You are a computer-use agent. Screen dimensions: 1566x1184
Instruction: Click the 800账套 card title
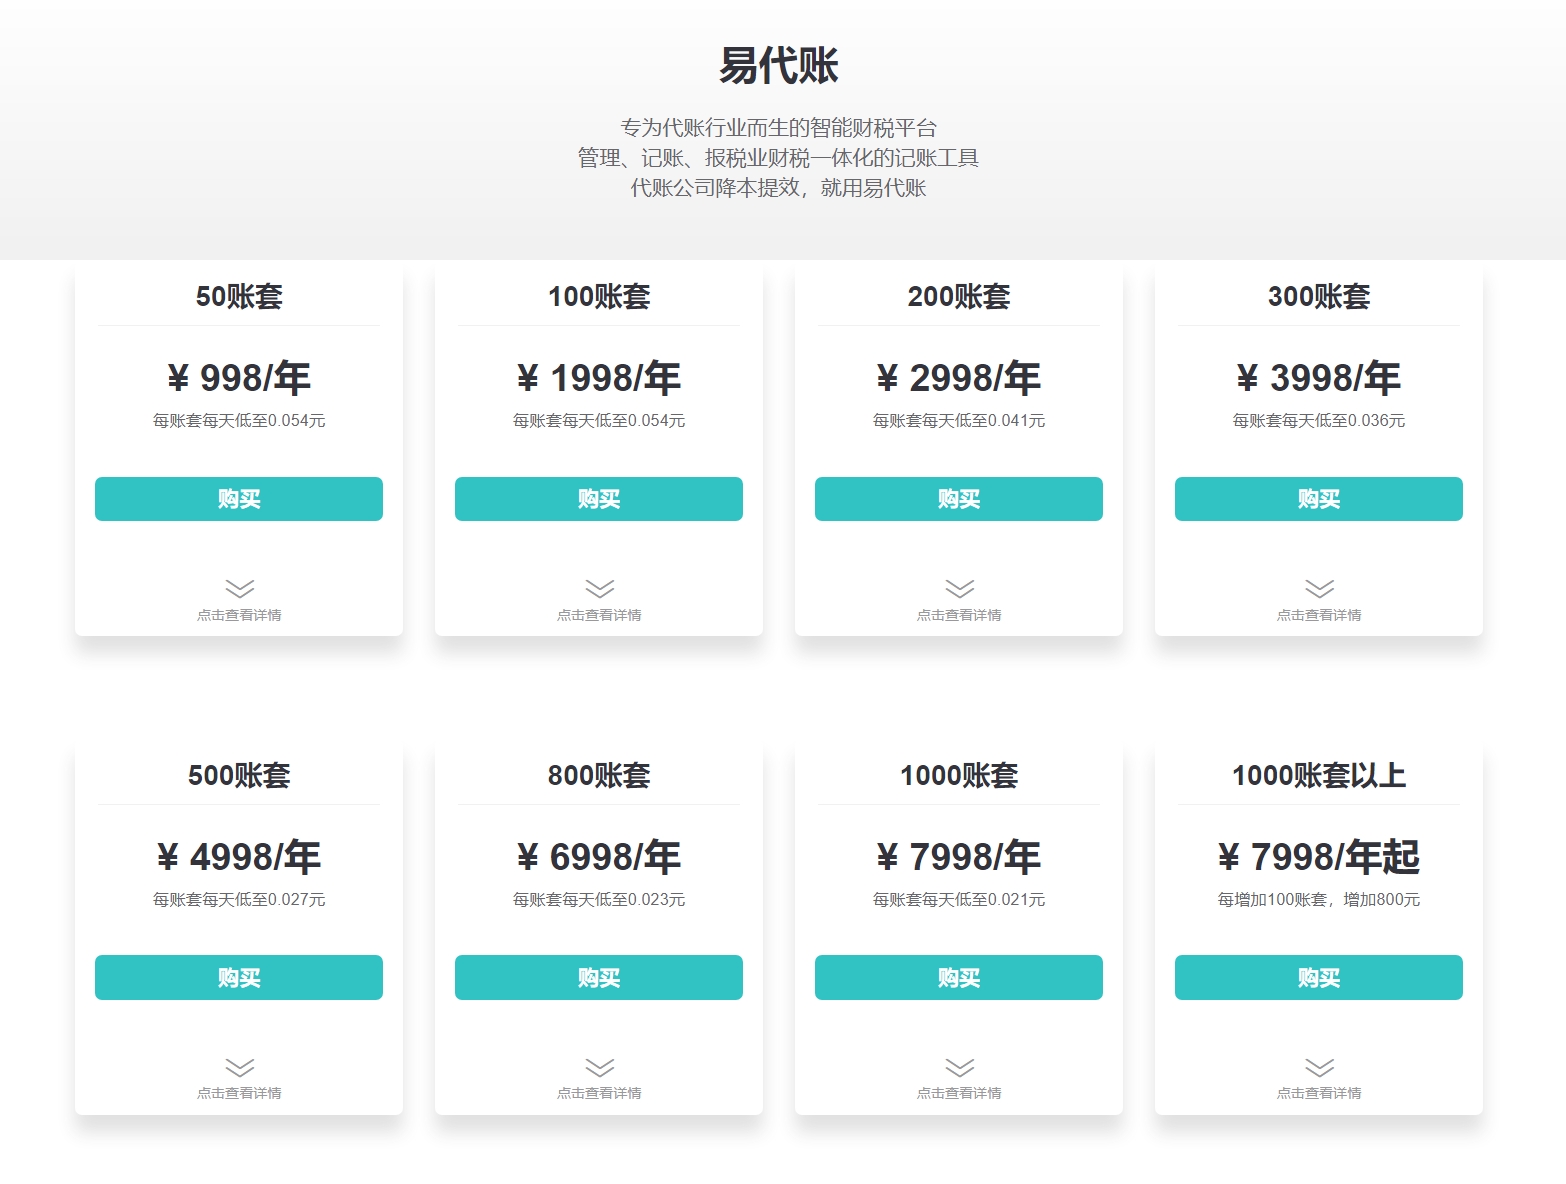599,775
